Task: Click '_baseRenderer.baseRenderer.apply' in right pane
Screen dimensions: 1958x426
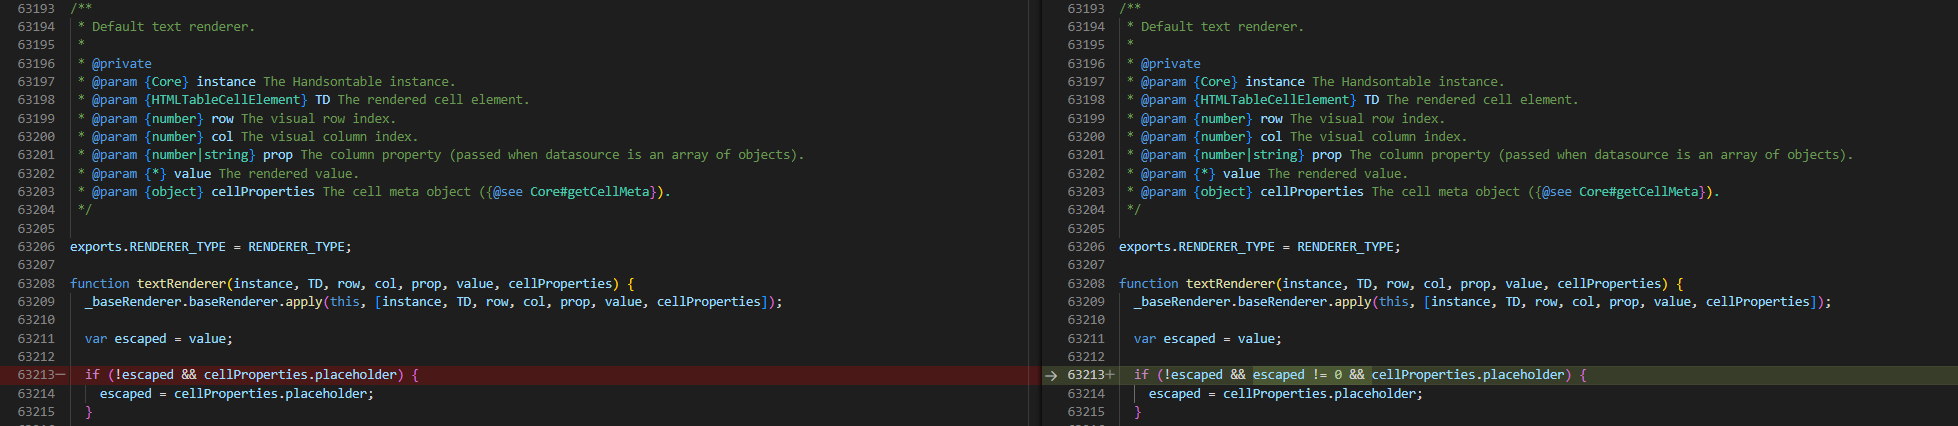Action: click(1252, 302)
